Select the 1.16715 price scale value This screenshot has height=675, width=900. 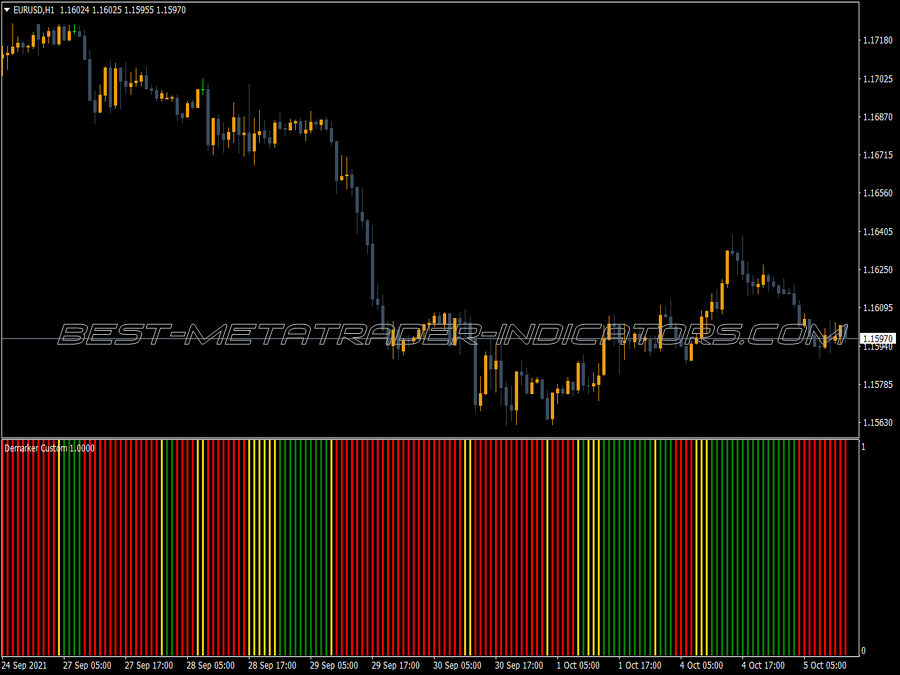click(878, 155)
